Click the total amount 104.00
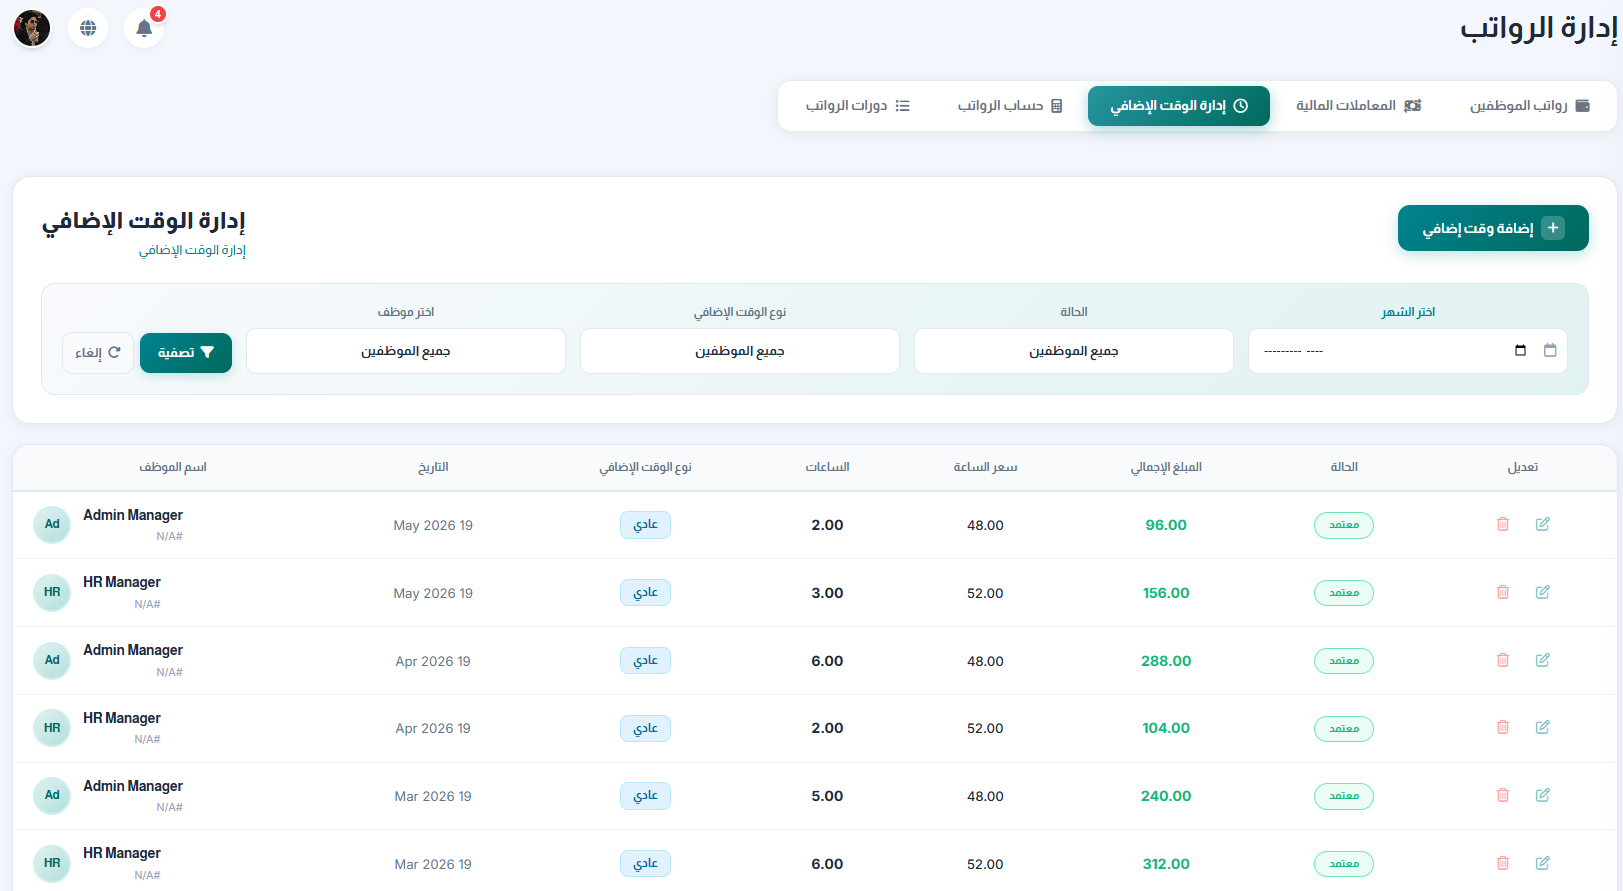 (1166, 728)
